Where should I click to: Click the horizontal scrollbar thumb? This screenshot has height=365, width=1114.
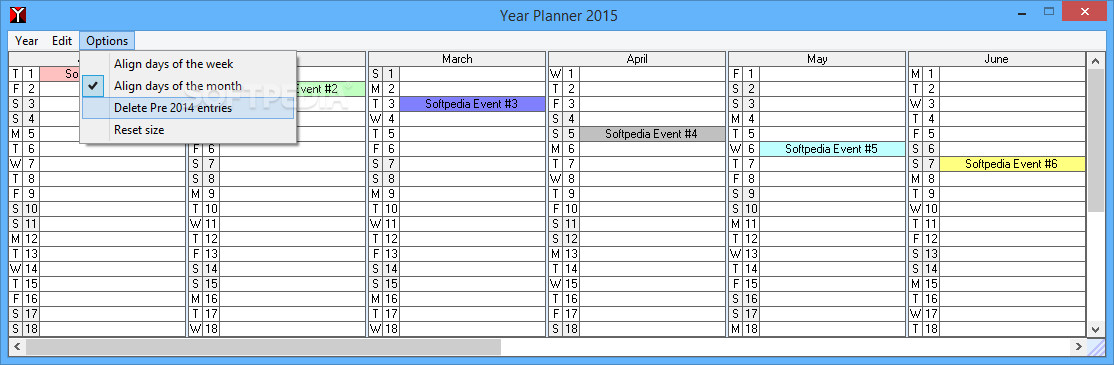(264, 347)
